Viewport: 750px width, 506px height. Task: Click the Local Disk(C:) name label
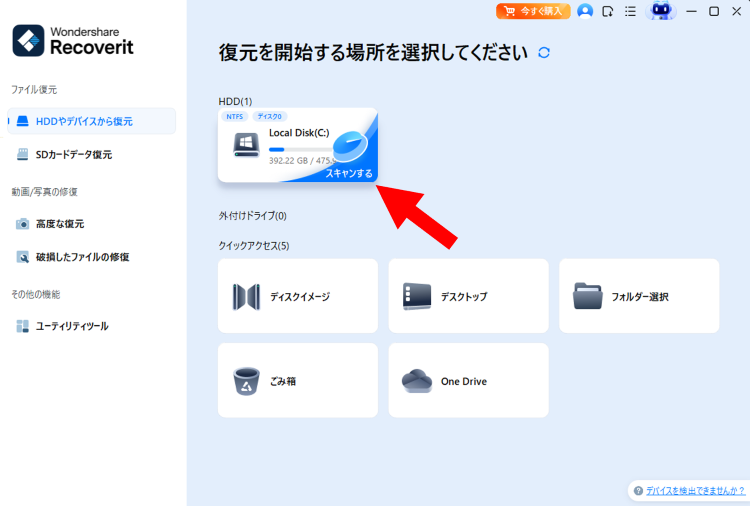tap(299, 133)
